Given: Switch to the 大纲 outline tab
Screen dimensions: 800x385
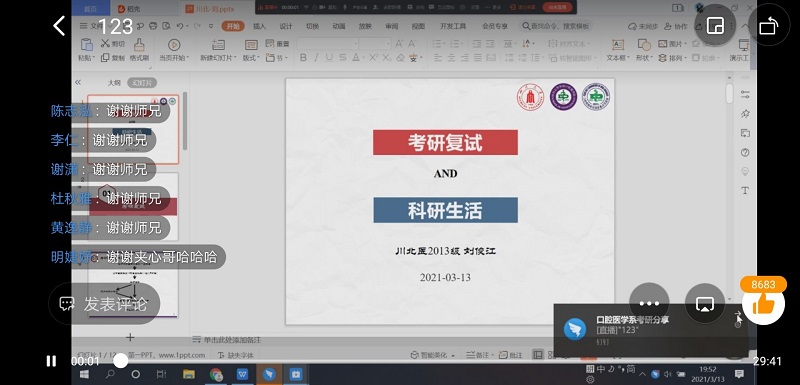Looking at the screenshot, I should [x=114, y=83].
